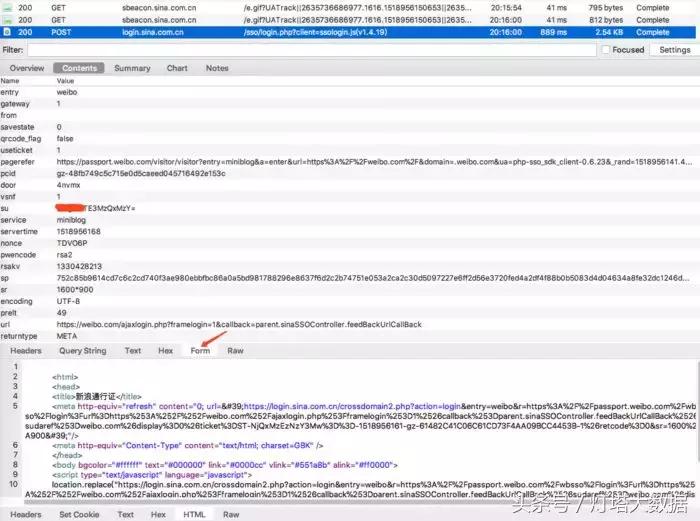Select the 812 bytes GET request row
This screenshot has height=521, width=700.
[348, 20]
